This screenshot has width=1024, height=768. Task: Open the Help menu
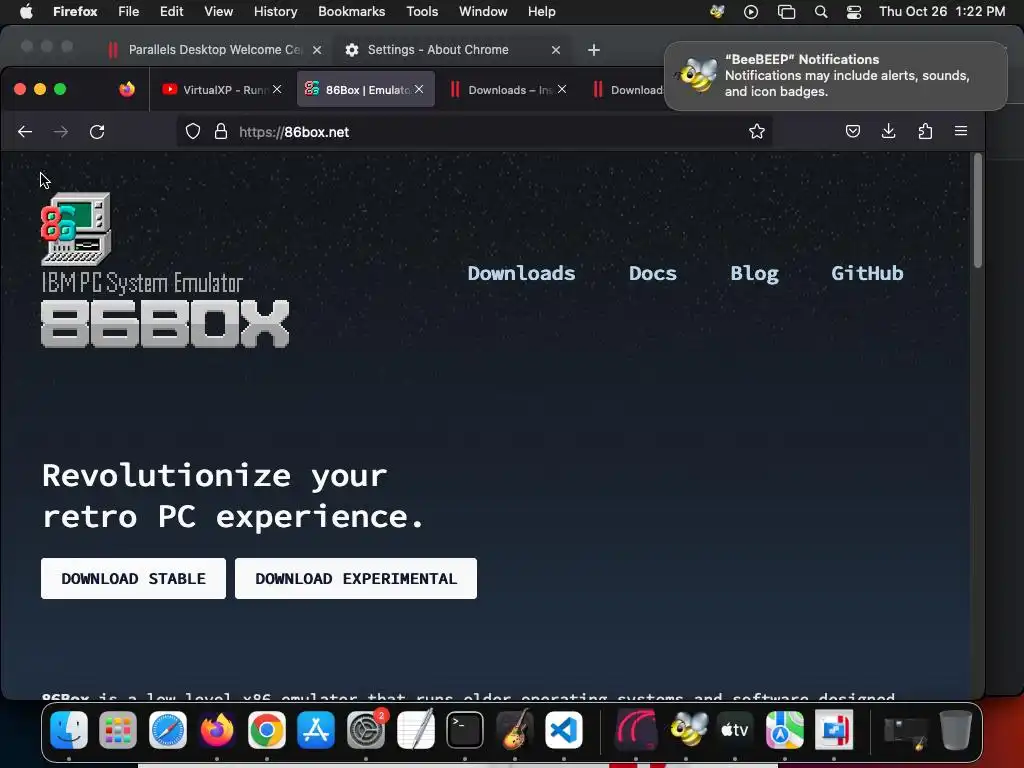541,12
